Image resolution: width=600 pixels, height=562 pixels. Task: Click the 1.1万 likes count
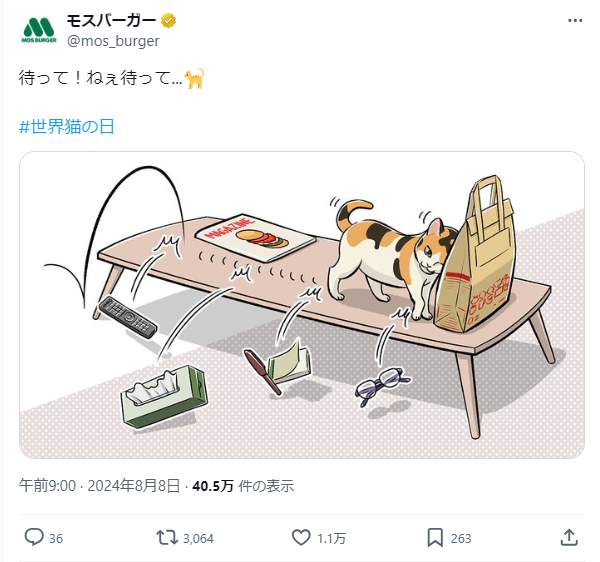[331, 538]
